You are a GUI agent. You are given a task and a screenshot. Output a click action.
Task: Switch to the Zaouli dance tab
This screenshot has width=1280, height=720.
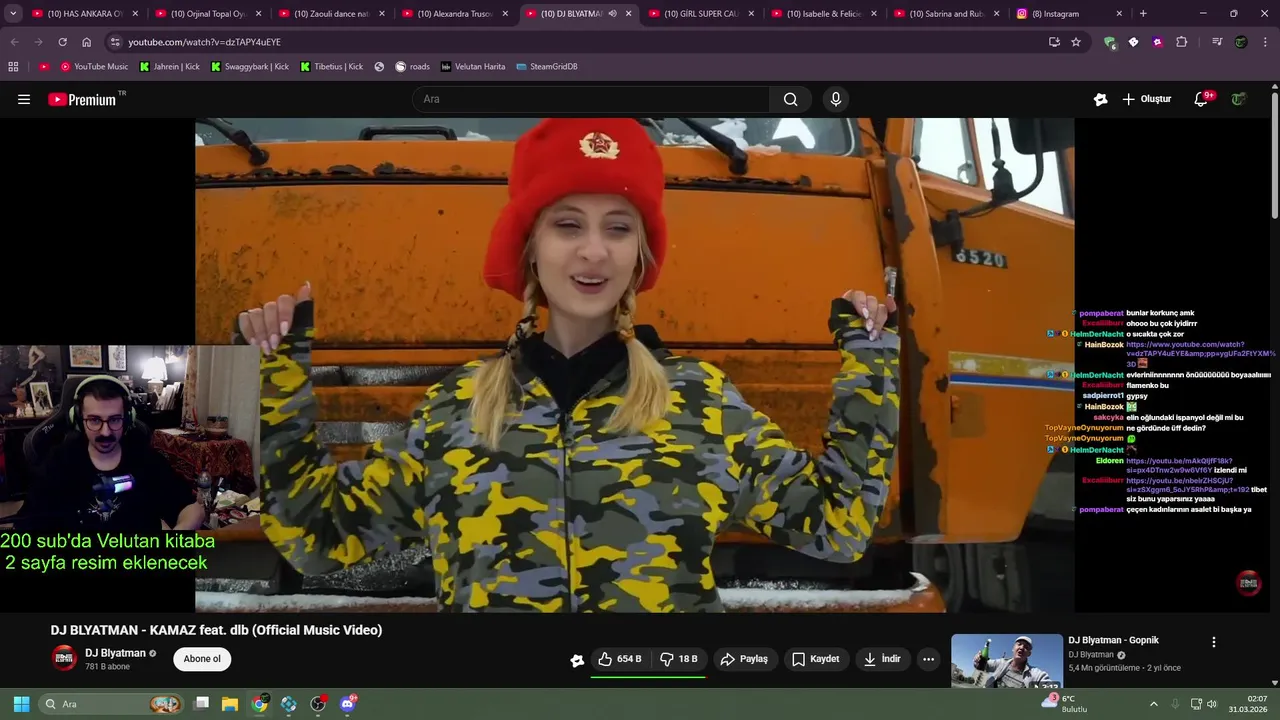pos(330,14)
